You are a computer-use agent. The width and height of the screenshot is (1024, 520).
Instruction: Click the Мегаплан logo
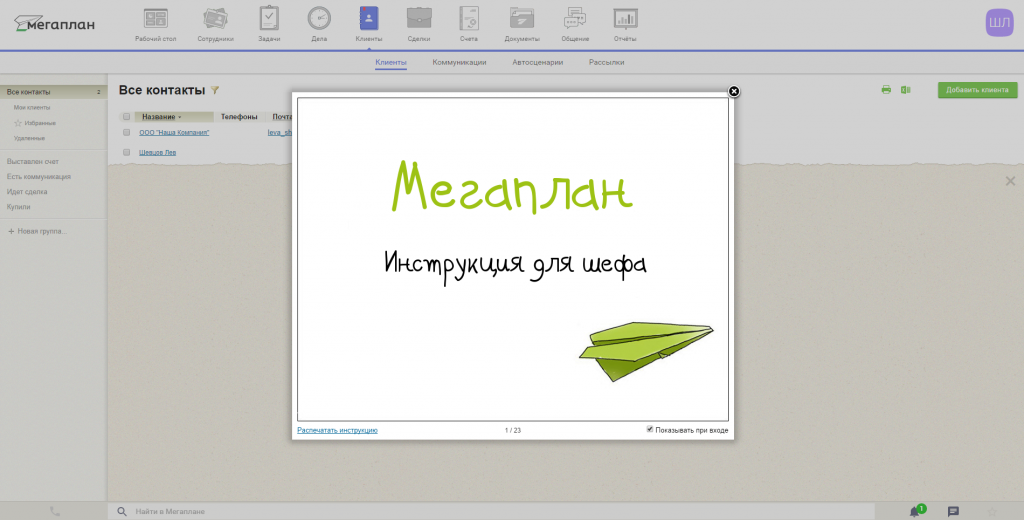[x=54, y=24]
